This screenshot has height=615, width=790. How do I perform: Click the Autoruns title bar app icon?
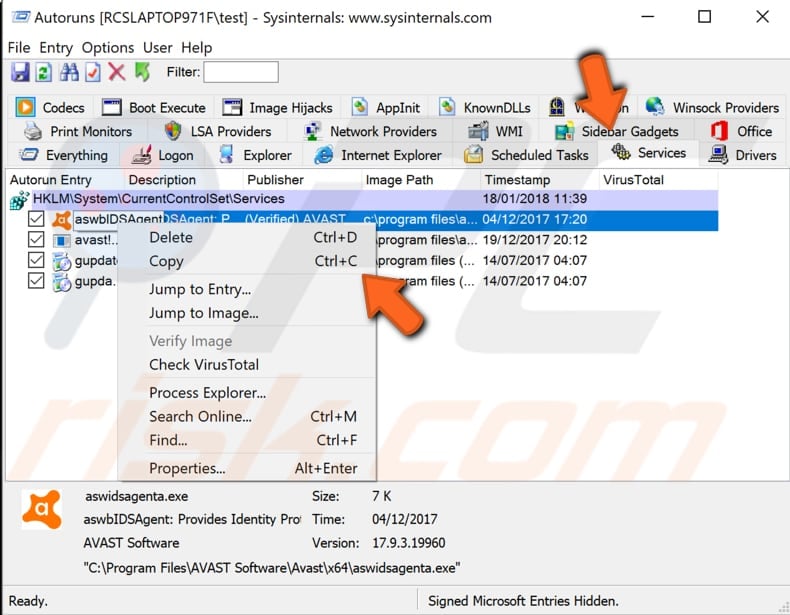(21, 17)
